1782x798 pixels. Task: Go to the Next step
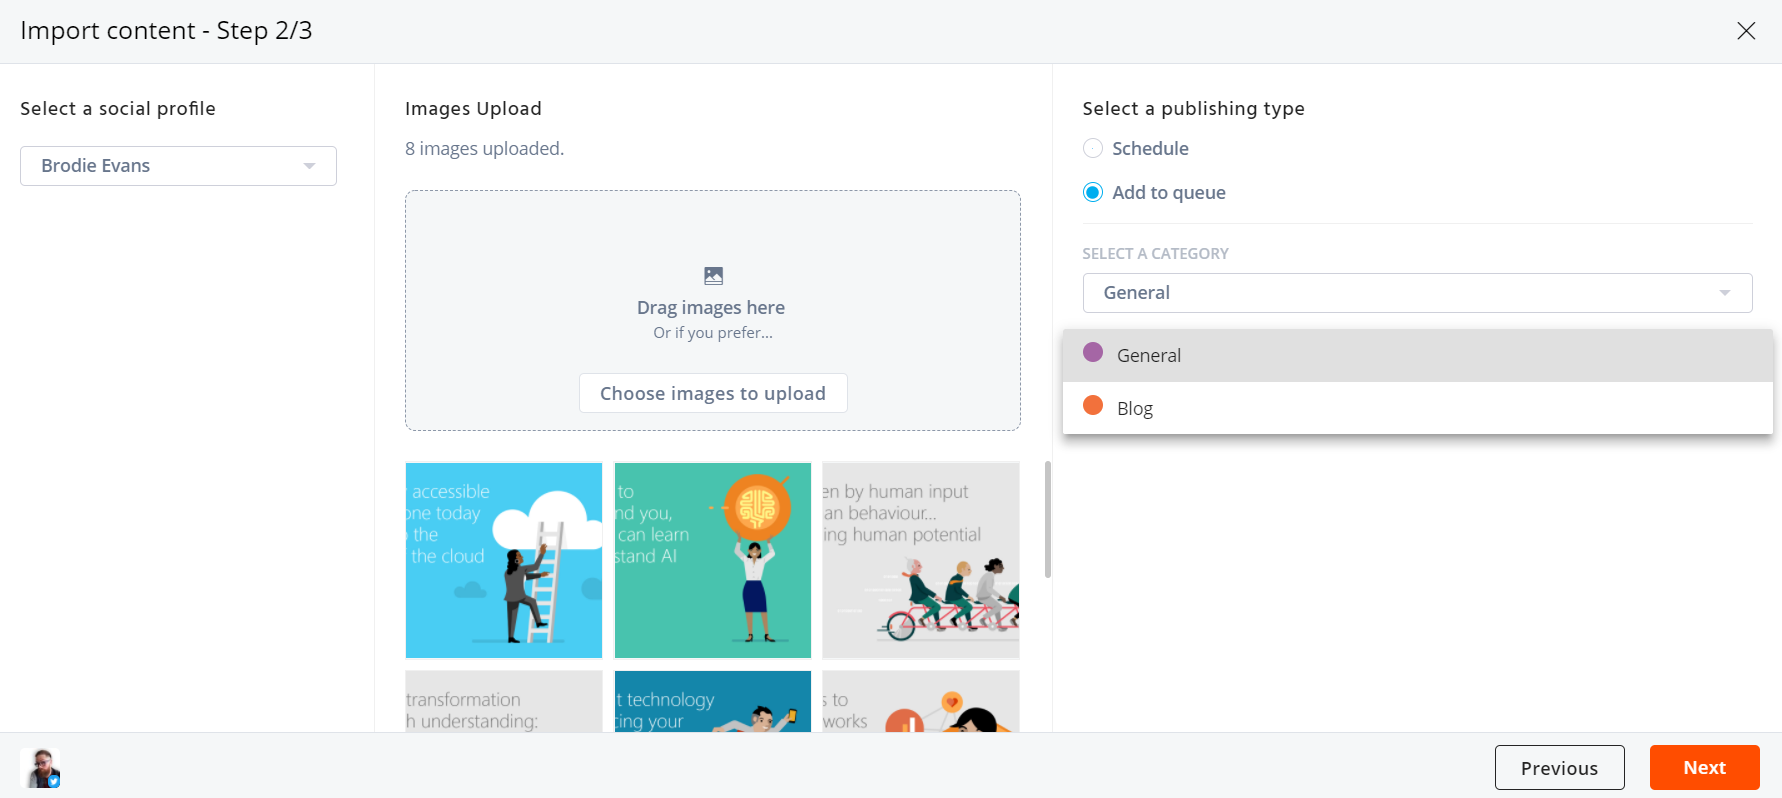click(1704, 768)
